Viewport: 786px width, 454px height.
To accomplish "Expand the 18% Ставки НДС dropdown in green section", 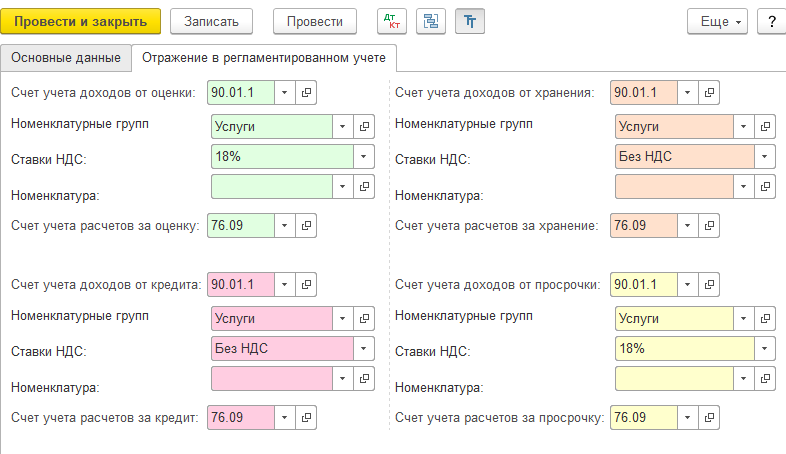I will click(x=363, y=156).
